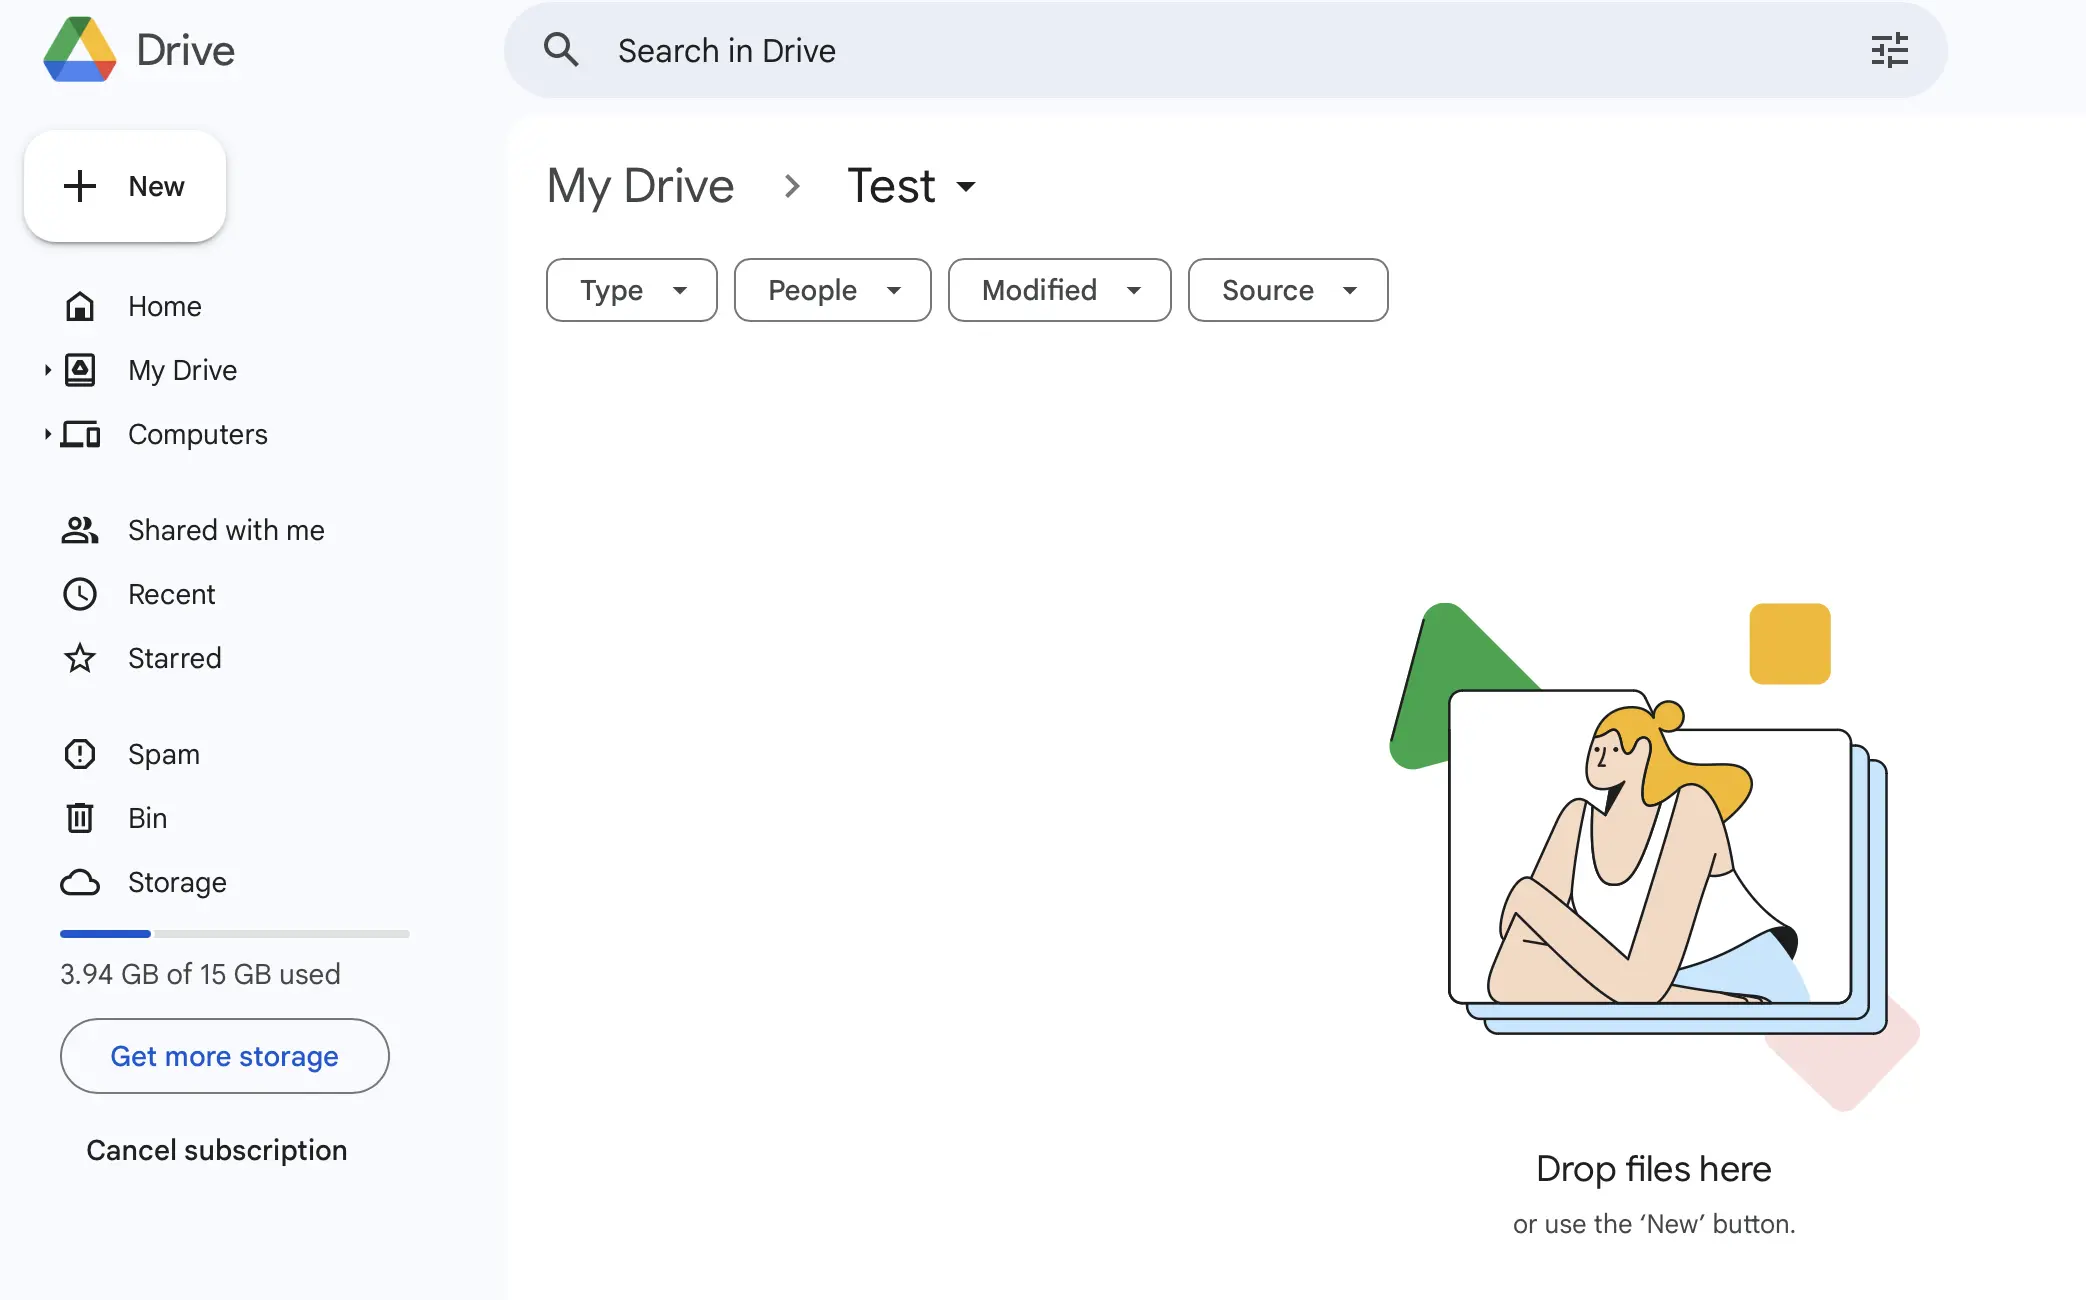Screen dimensions: 2086x1300
Task: Expand the My Drive tree item
Action: tap(47, 370)
